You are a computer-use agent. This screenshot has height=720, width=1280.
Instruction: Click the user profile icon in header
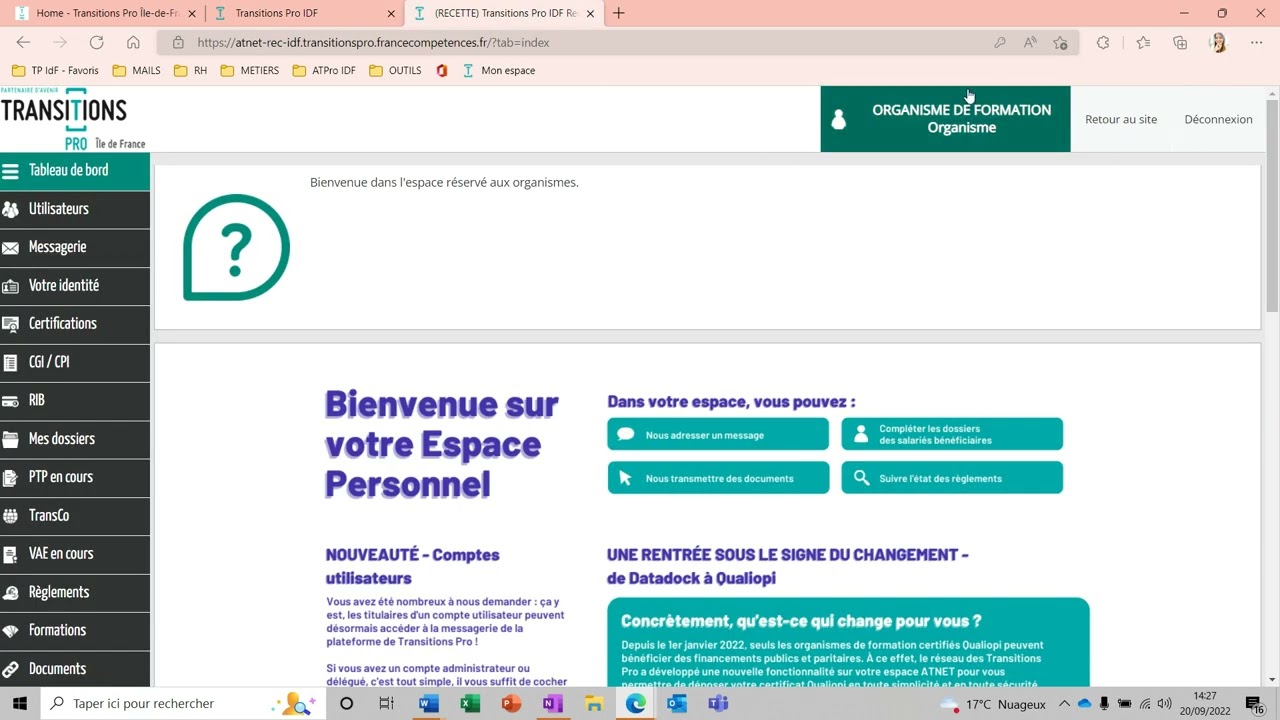point(839,119)
